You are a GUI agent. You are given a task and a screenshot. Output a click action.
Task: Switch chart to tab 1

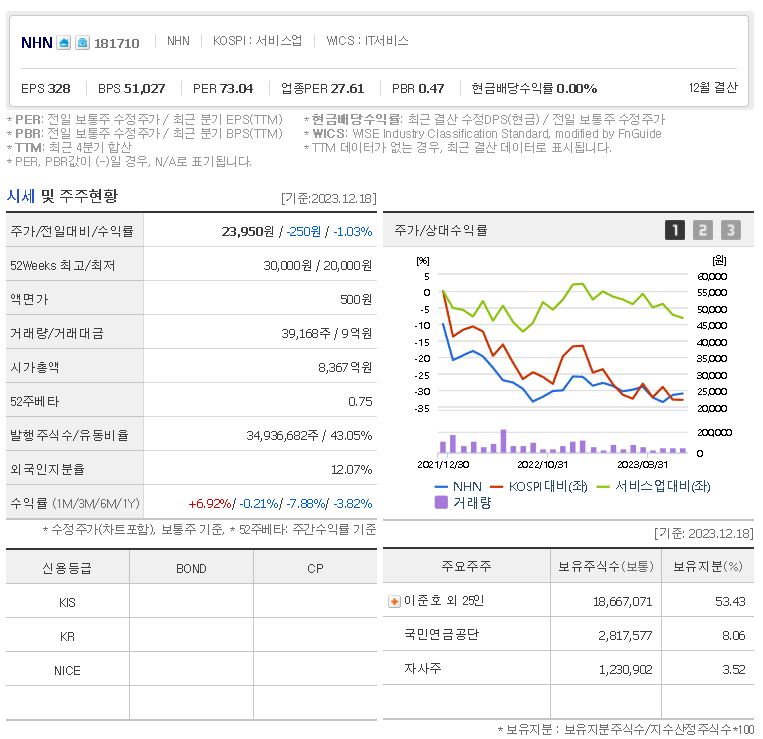tap(674, 230)
